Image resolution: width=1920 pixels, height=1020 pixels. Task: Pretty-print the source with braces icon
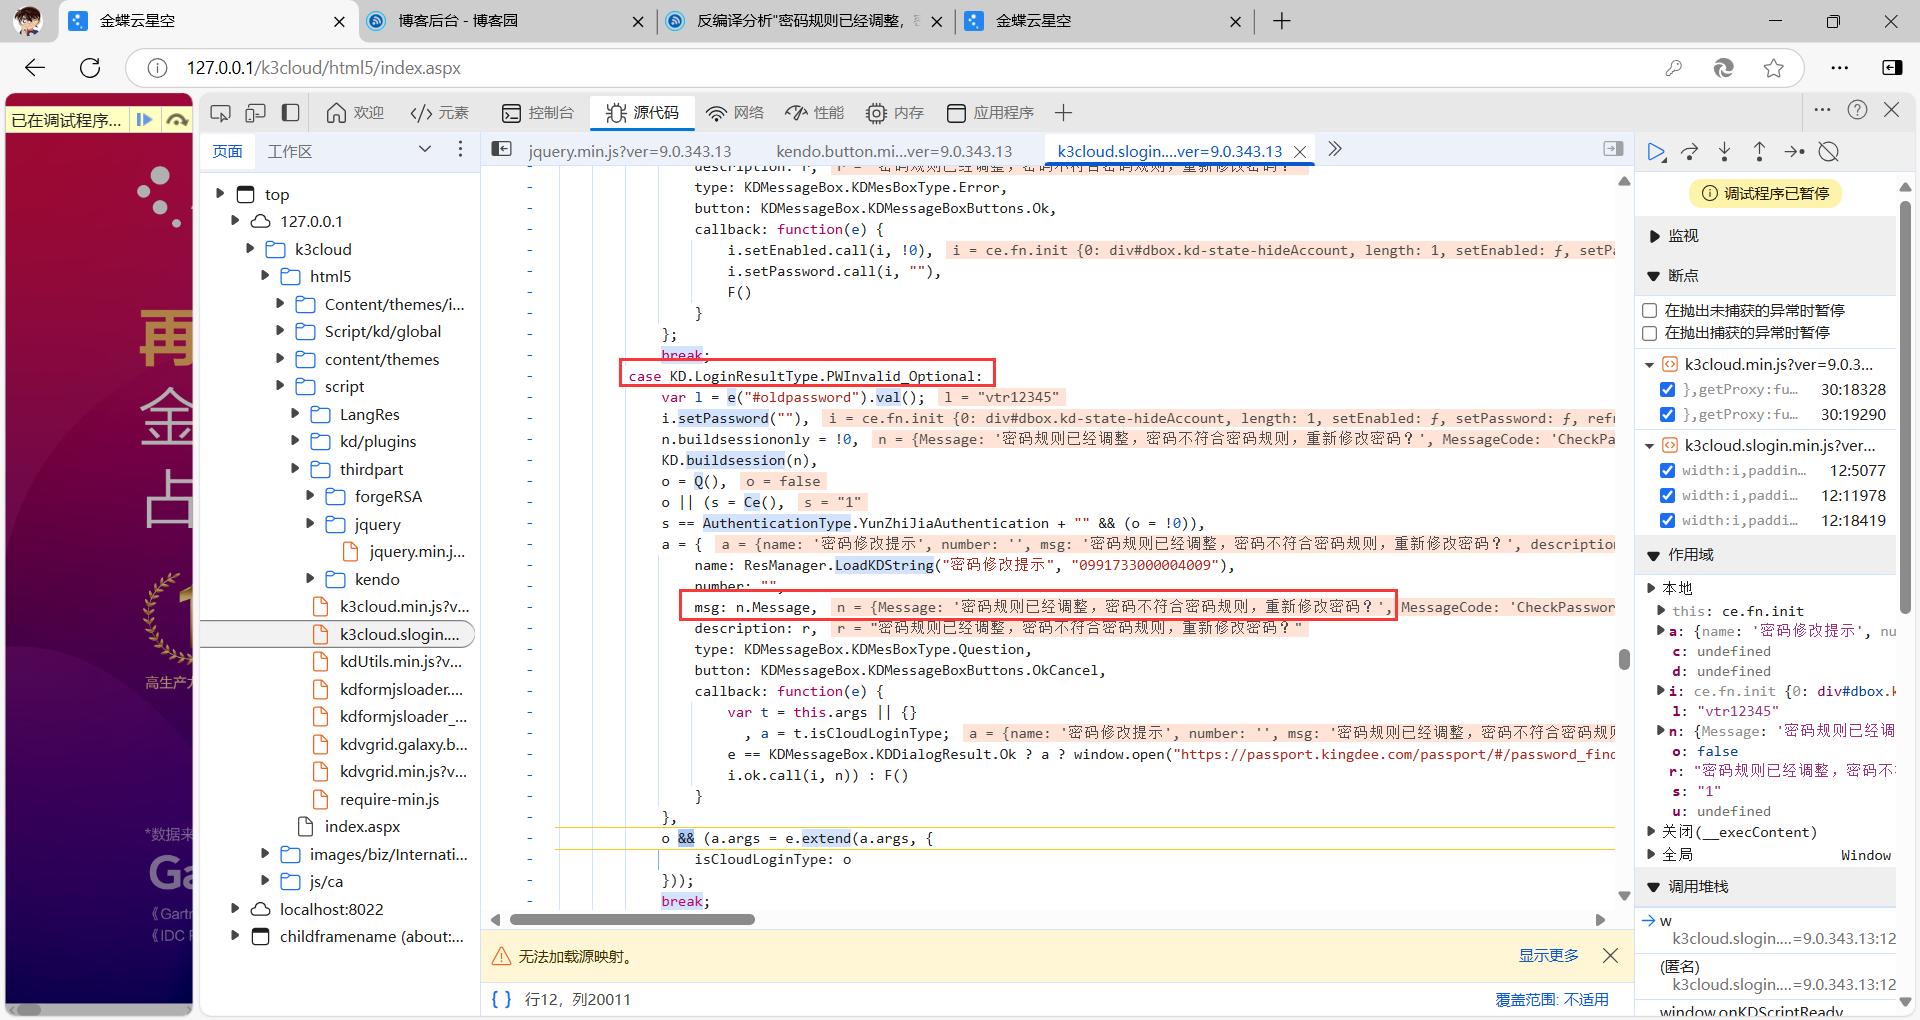[x=502, y=999]
